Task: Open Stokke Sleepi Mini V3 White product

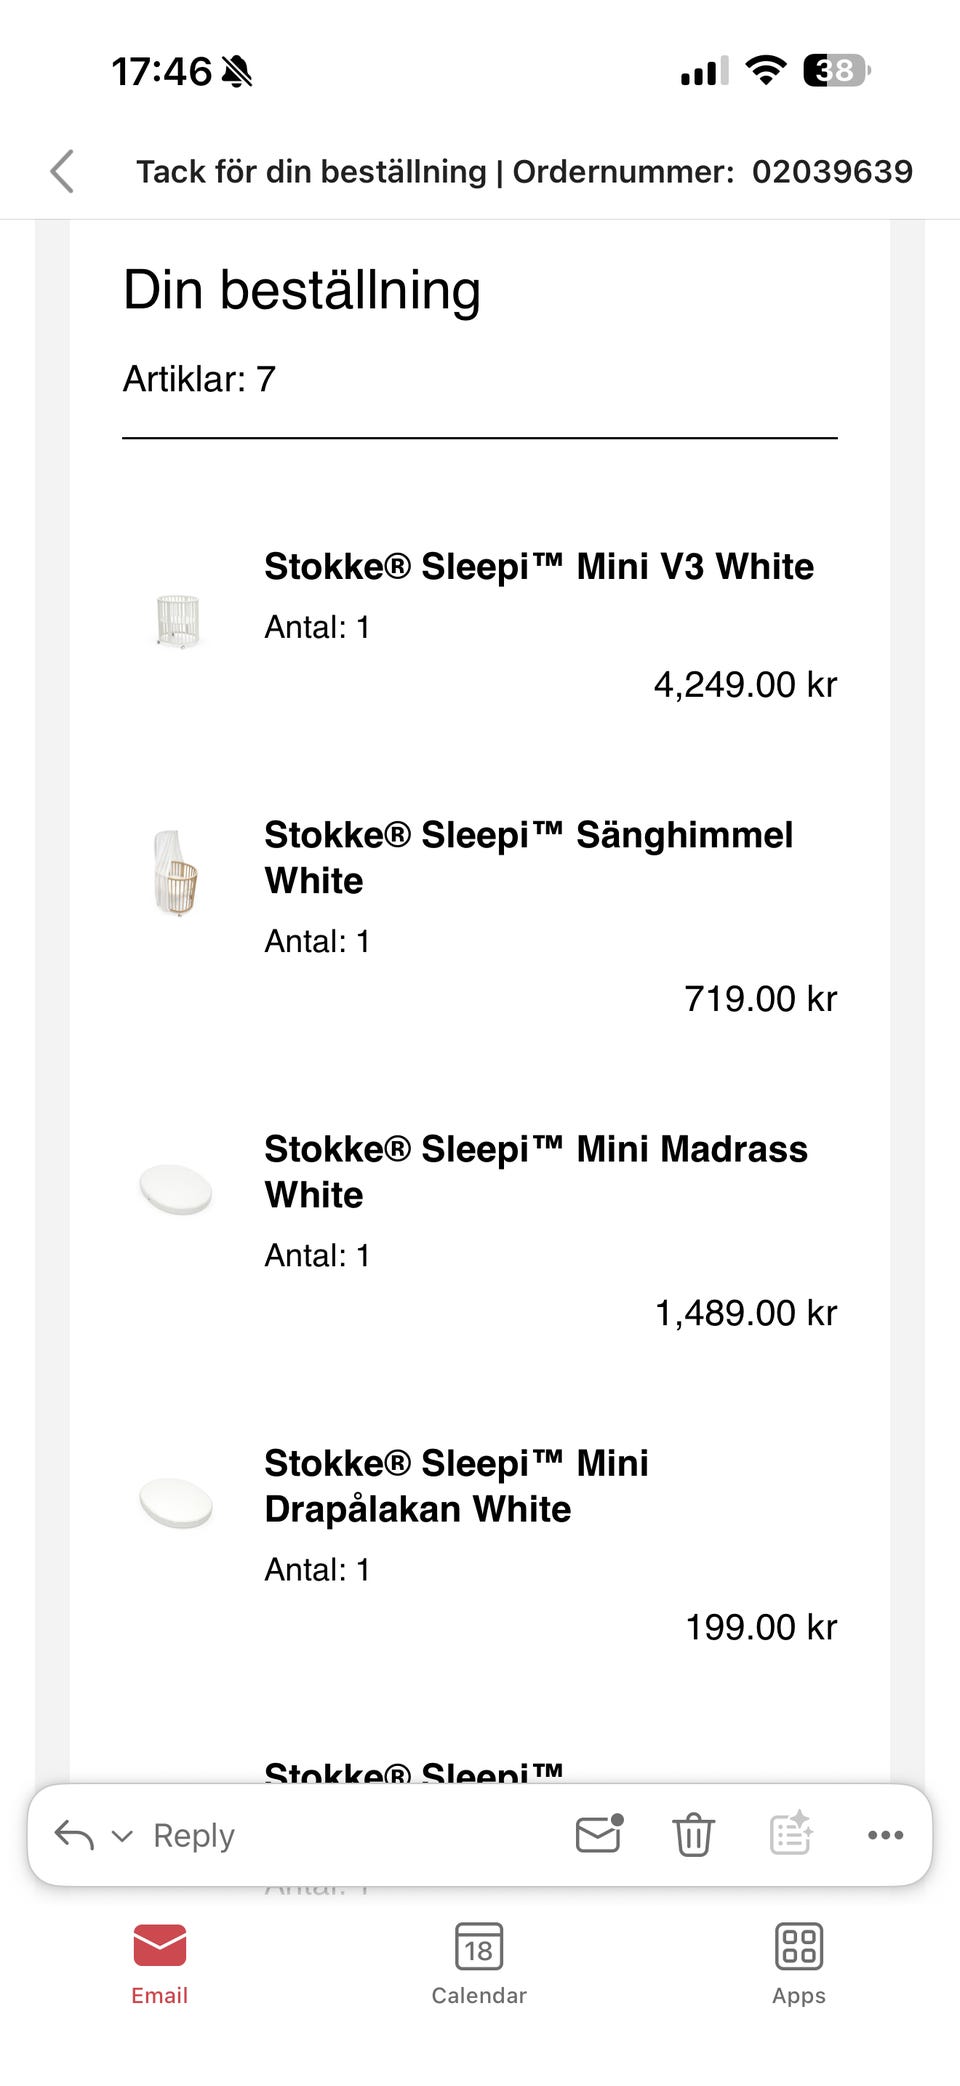Action: (x=538, y=567)
